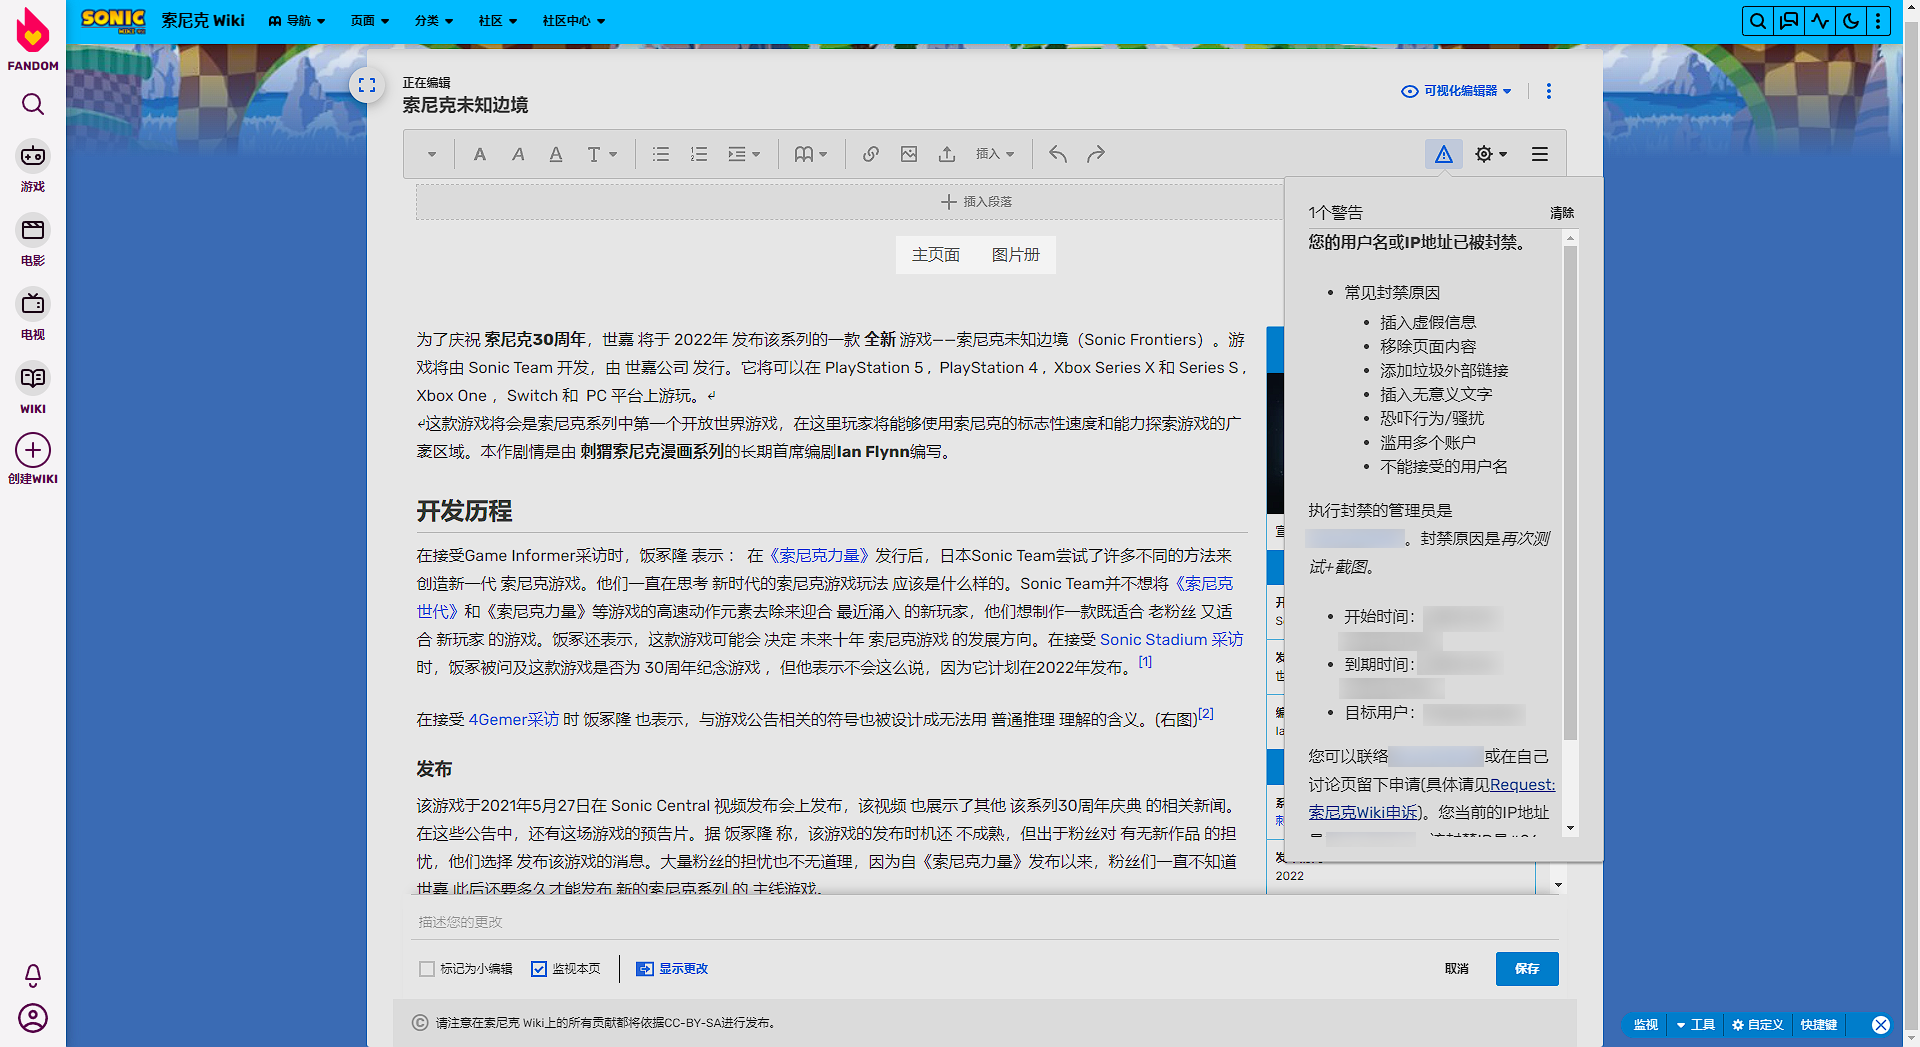
Task: Open top-right three-dot more menu
Action: point(1878,21)
